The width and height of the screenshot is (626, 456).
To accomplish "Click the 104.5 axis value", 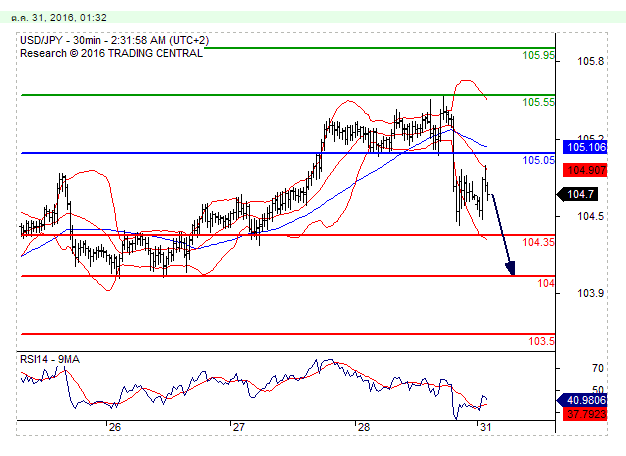I will tap(590, 216).
